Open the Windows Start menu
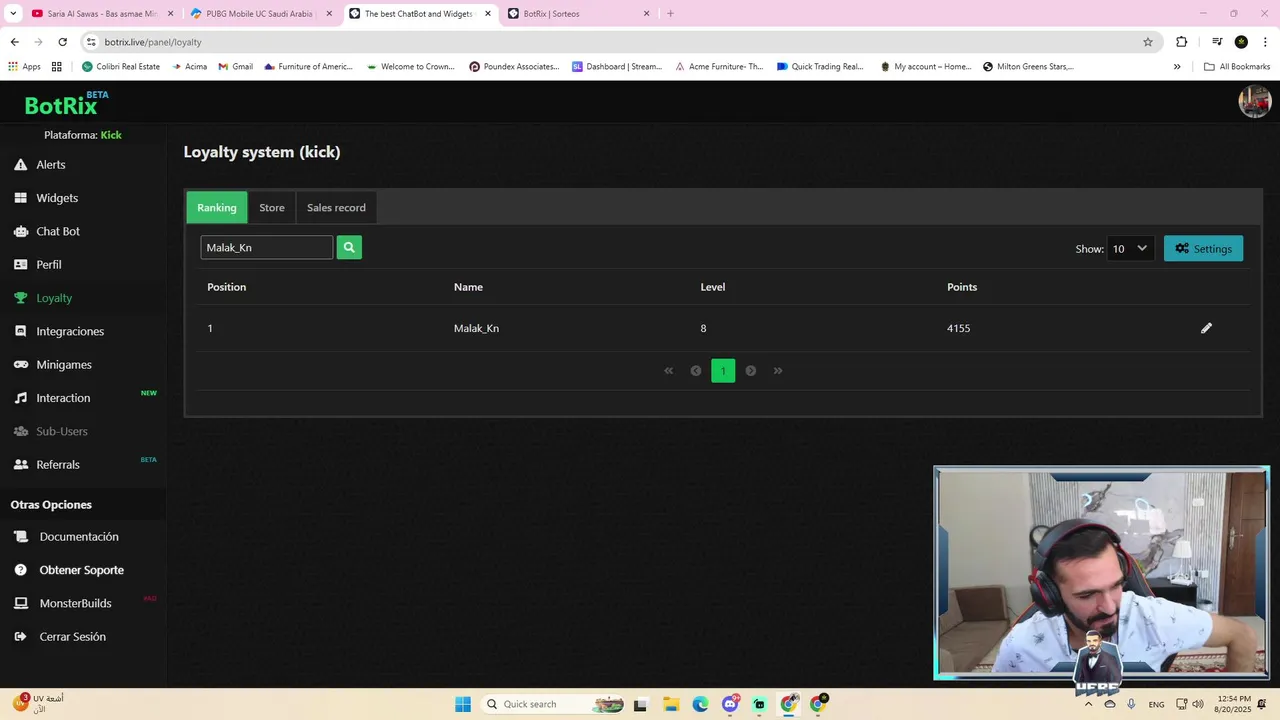1280x720 pixels. (x=463, y=704)
